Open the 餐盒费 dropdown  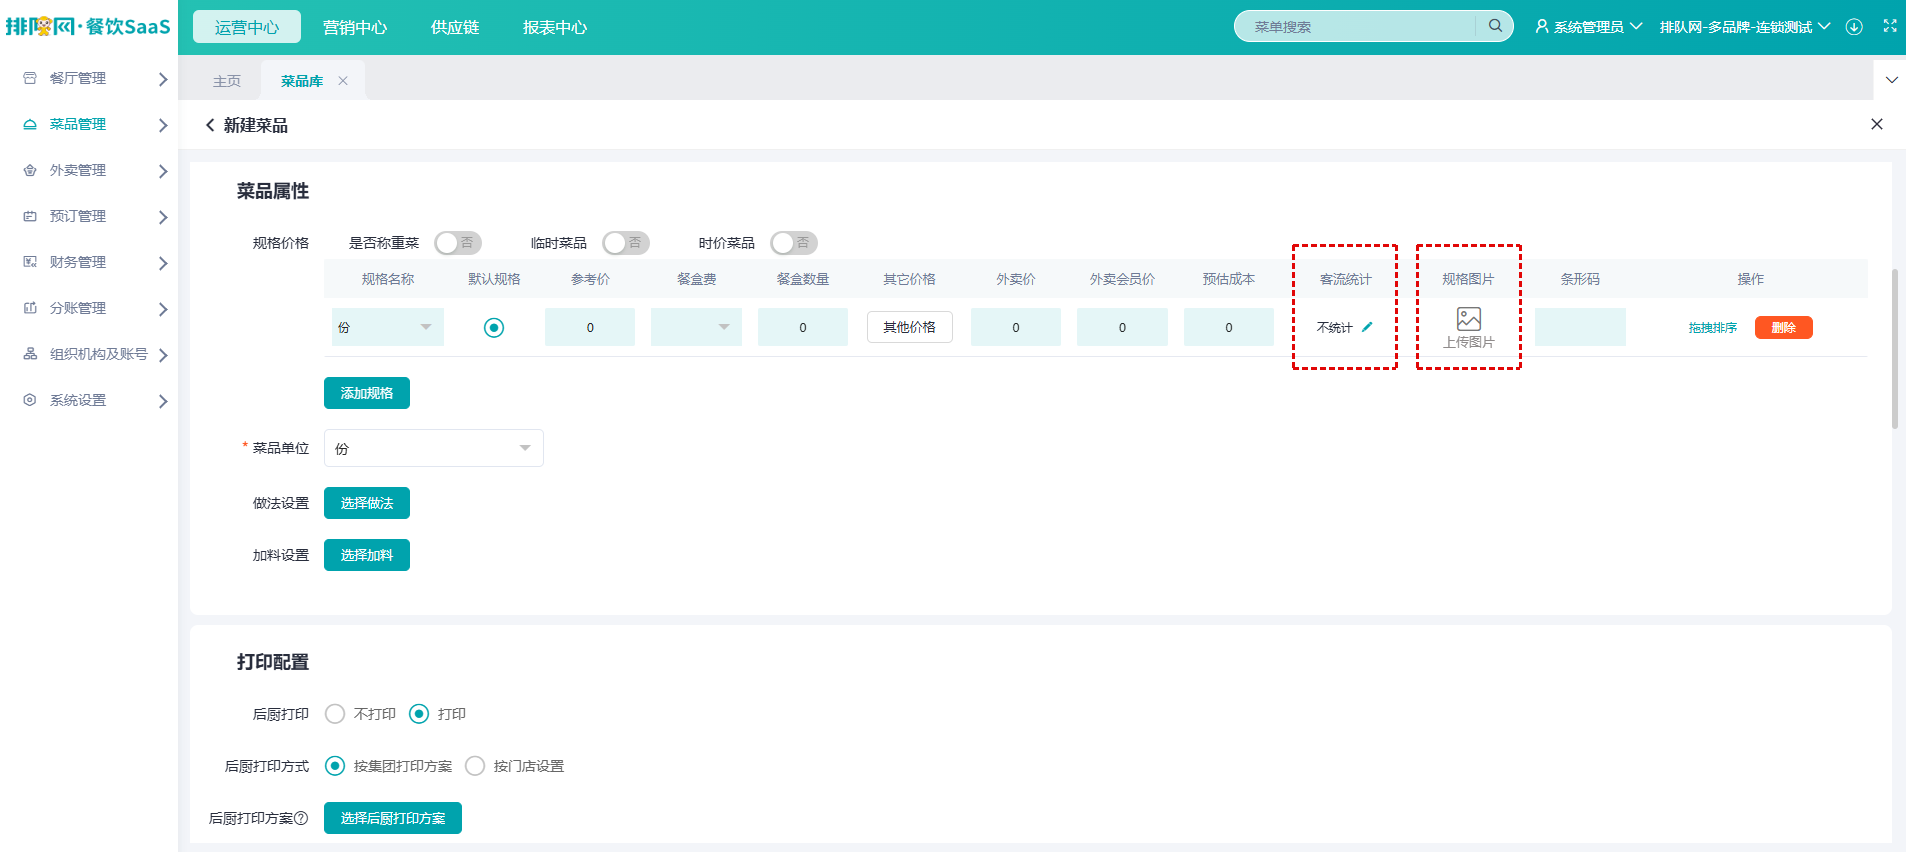pos(696,327)
